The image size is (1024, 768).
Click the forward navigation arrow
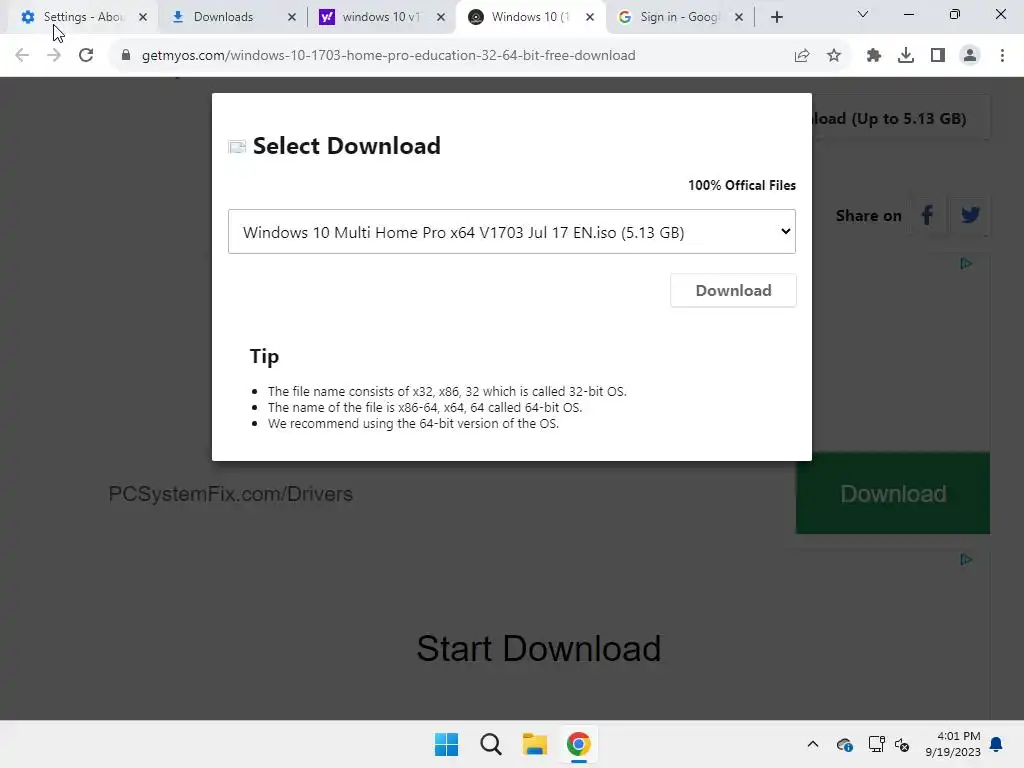click(x=54, y=56)
